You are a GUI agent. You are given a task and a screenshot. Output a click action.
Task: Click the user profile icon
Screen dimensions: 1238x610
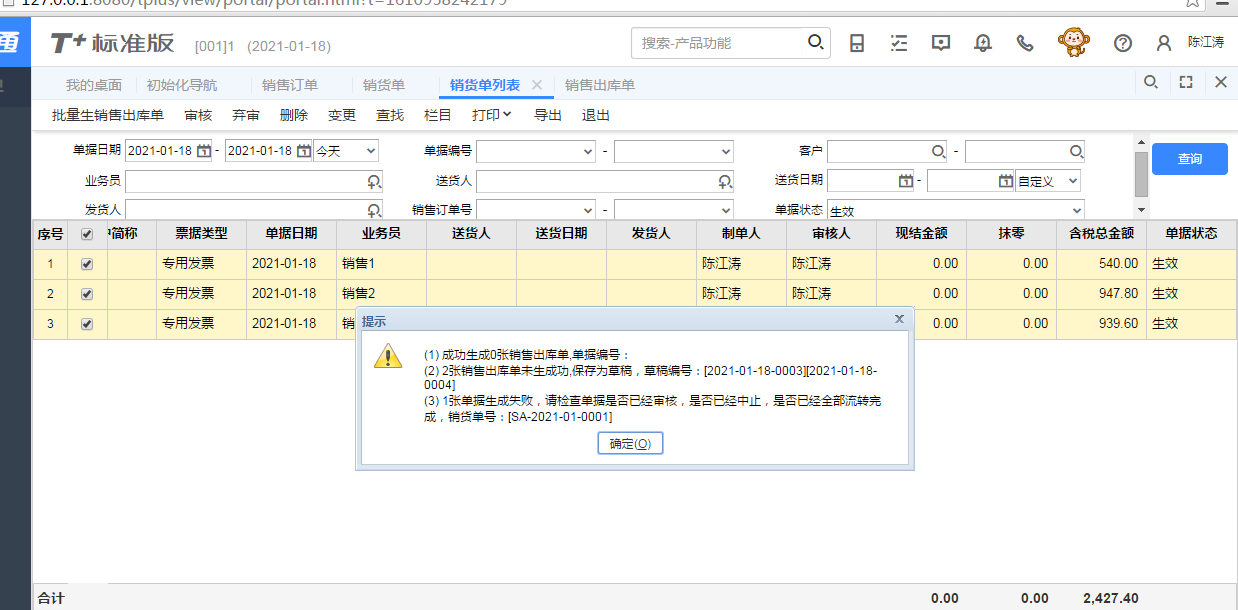[1163, 43]
